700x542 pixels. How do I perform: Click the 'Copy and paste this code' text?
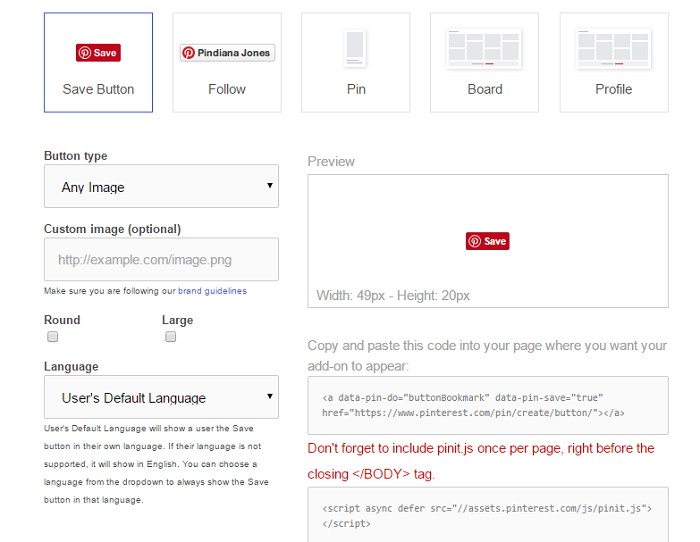pyautogui.click(x=487, y=356)
